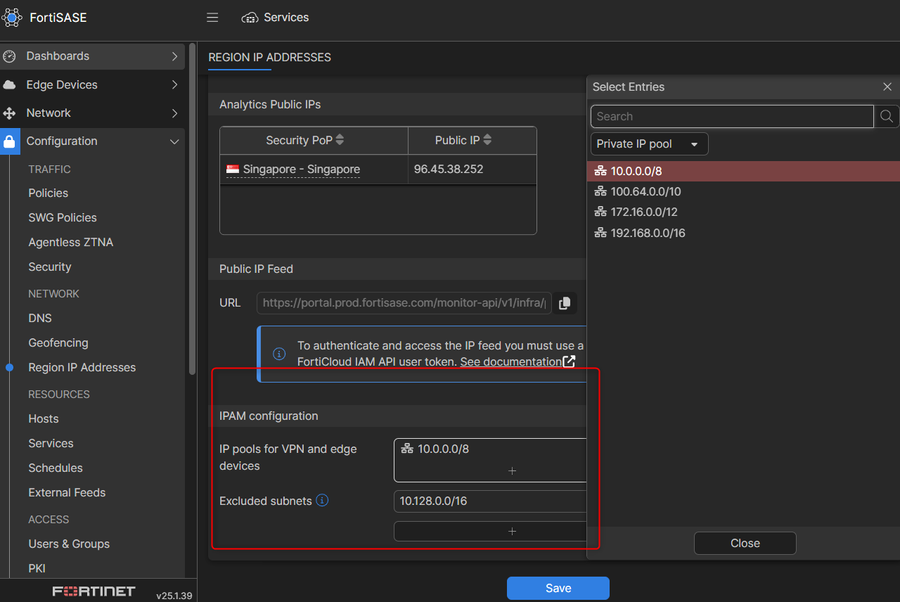Go to Geofencing page
Screen dimensions: 900x602
[58, 343]
